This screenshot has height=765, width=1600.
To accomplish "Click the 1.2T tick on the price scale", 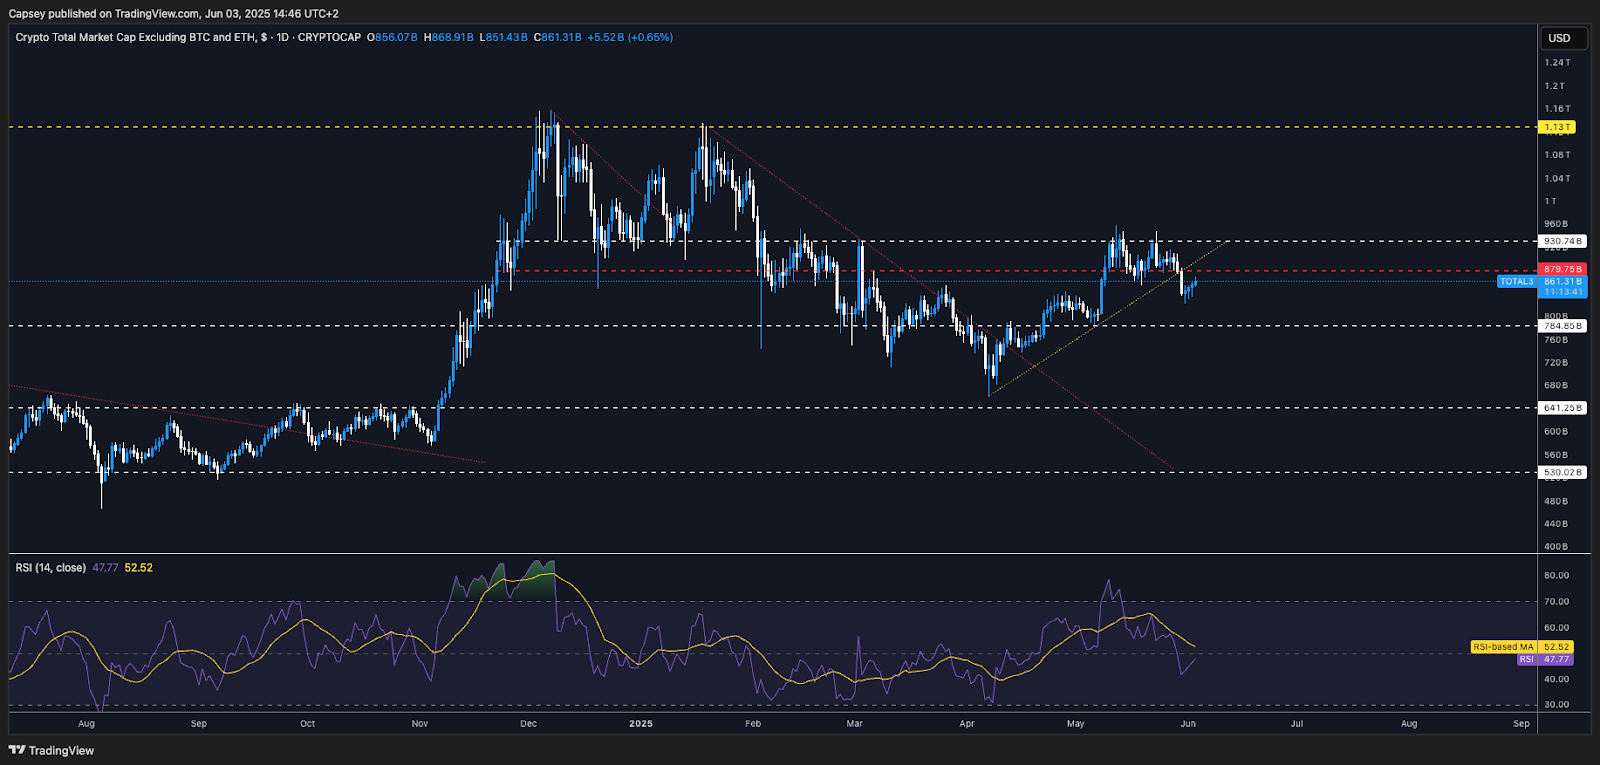I will [1554, 86].
